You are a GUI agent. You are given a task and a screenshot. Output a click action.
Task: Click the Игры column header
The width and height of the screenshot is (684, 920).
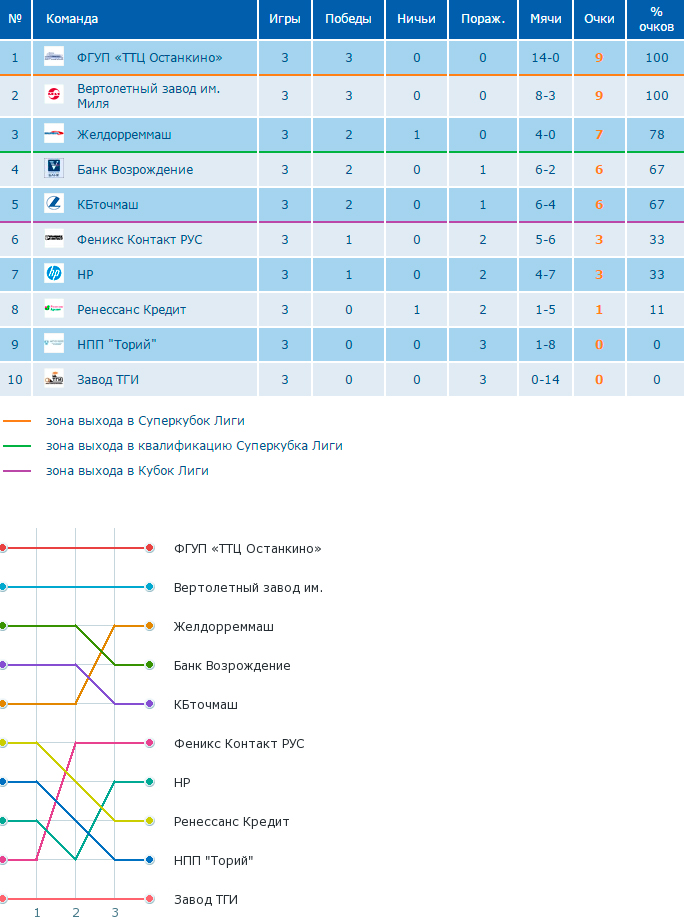[x=285, y=19]
